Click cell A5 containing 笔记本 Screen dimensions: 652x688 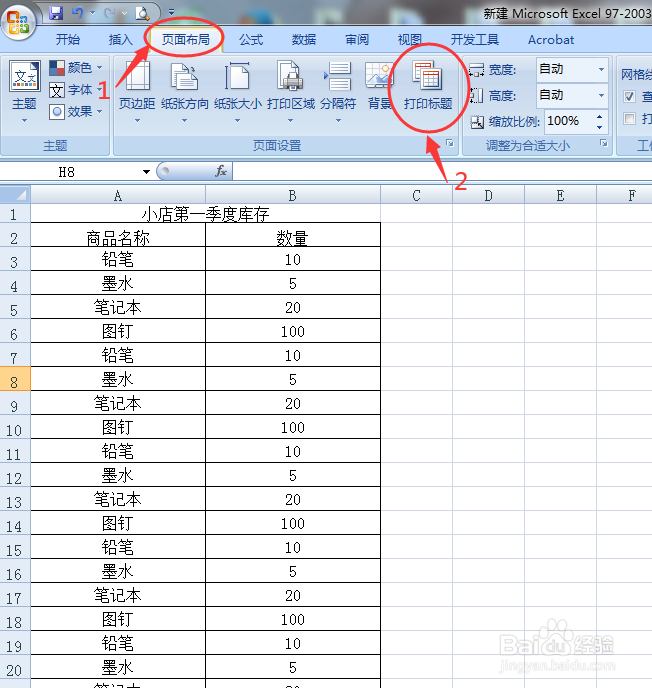click(118, 307)
